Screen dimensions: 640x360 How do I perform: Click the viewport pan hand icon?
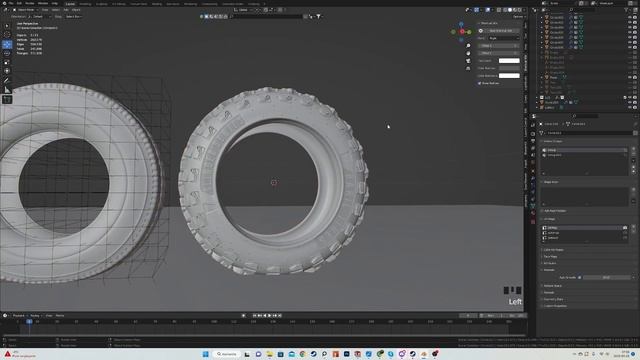[468, 53]
